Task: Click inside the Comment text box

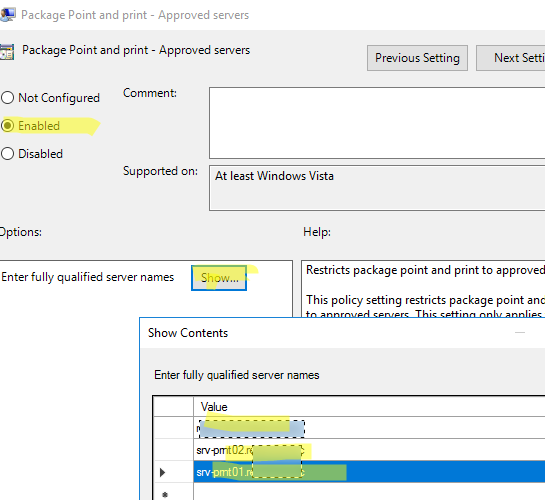Action: 377,123
